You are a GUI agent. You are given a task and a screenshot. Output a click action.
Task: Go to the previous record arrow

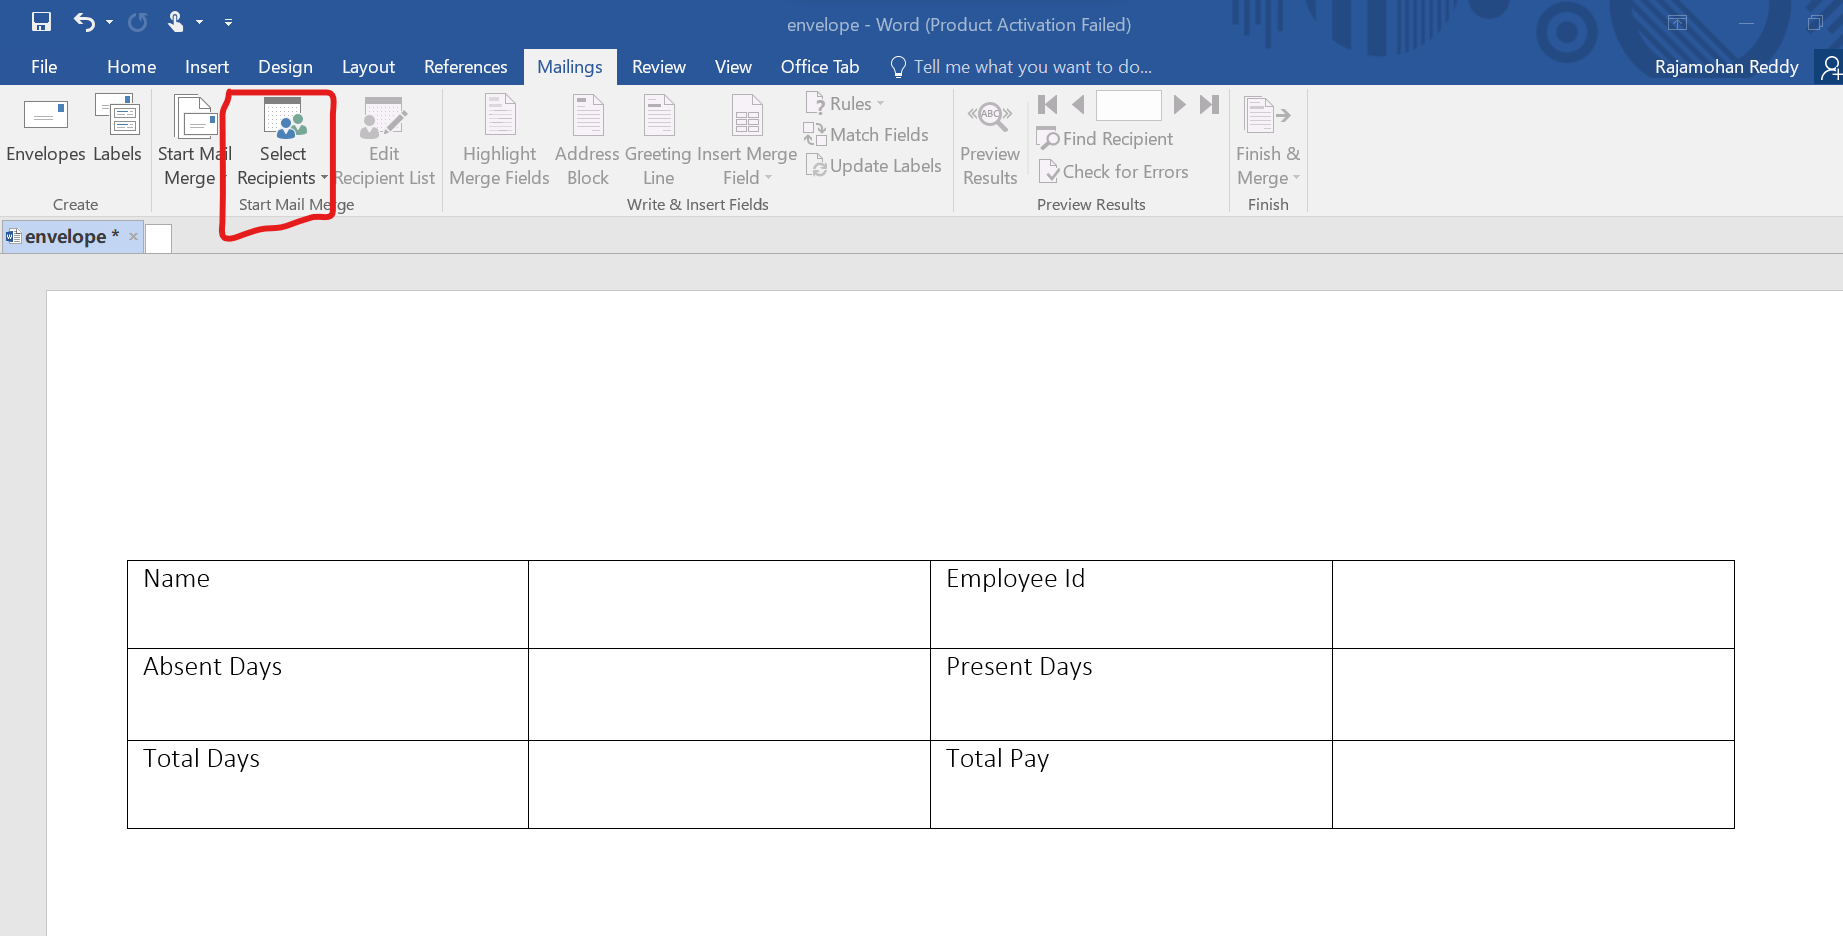(1078, 104)
